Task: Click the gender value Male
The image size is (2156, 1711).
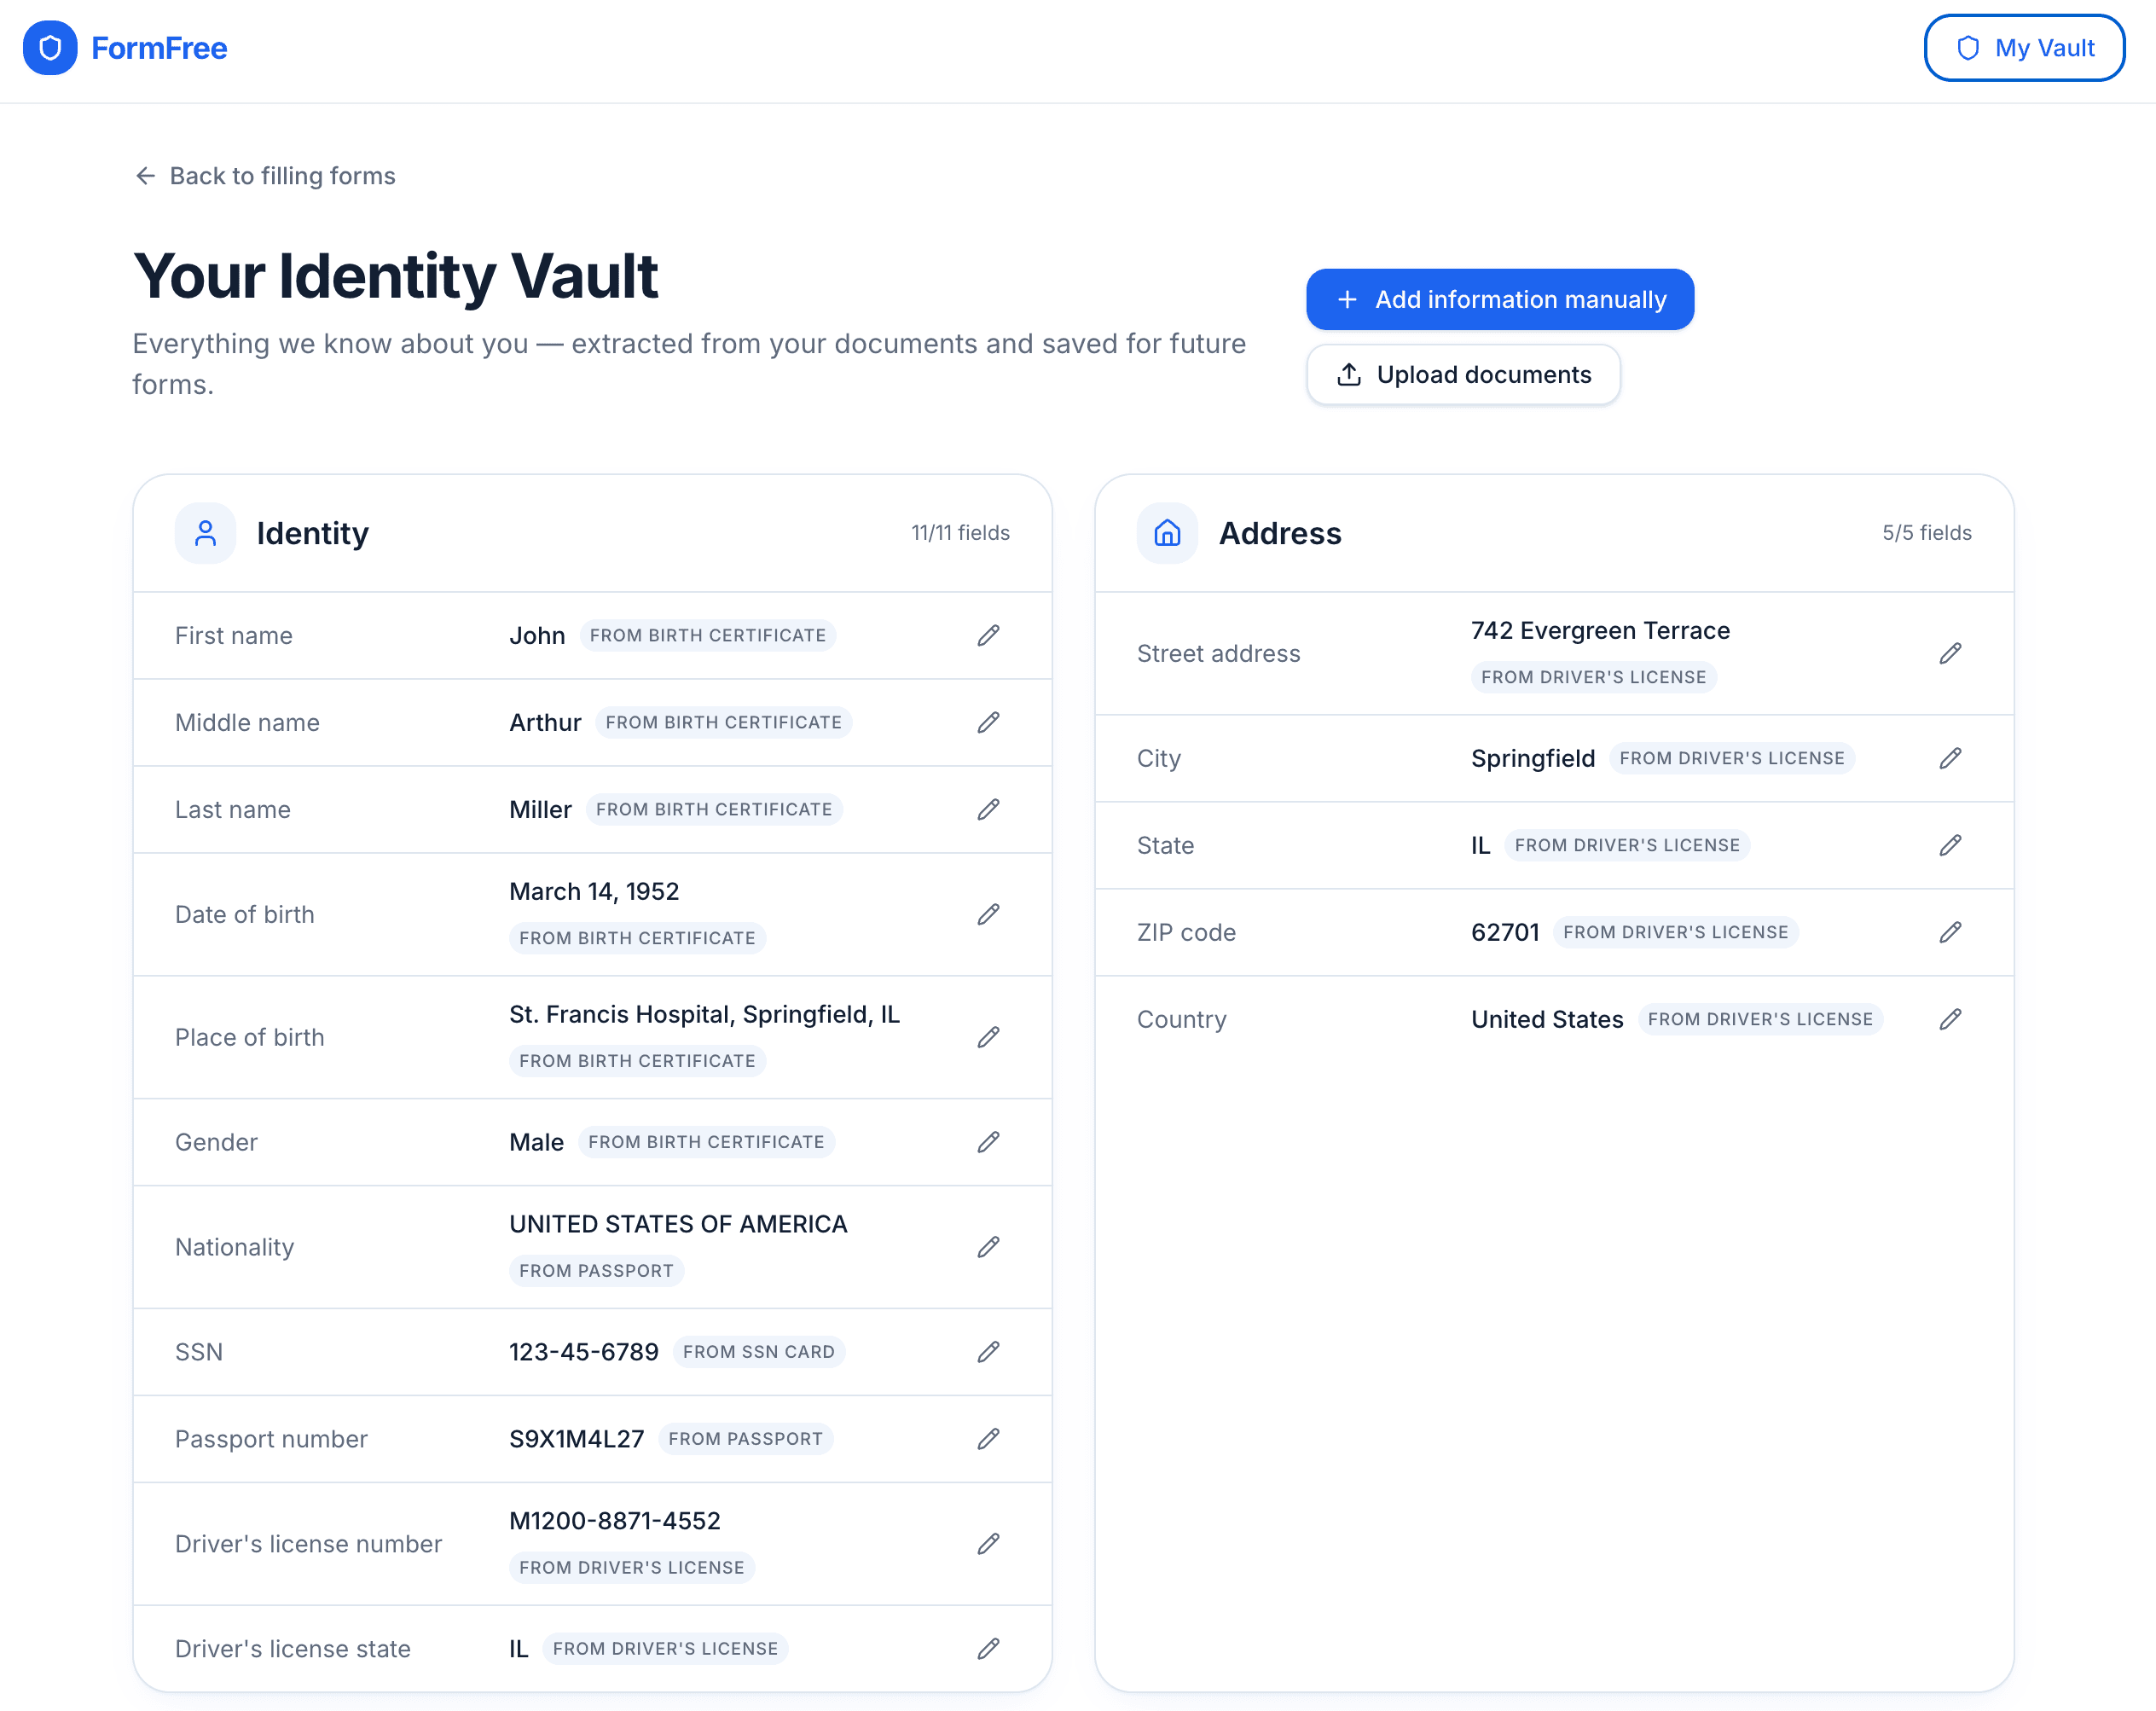Action: 536,1142
